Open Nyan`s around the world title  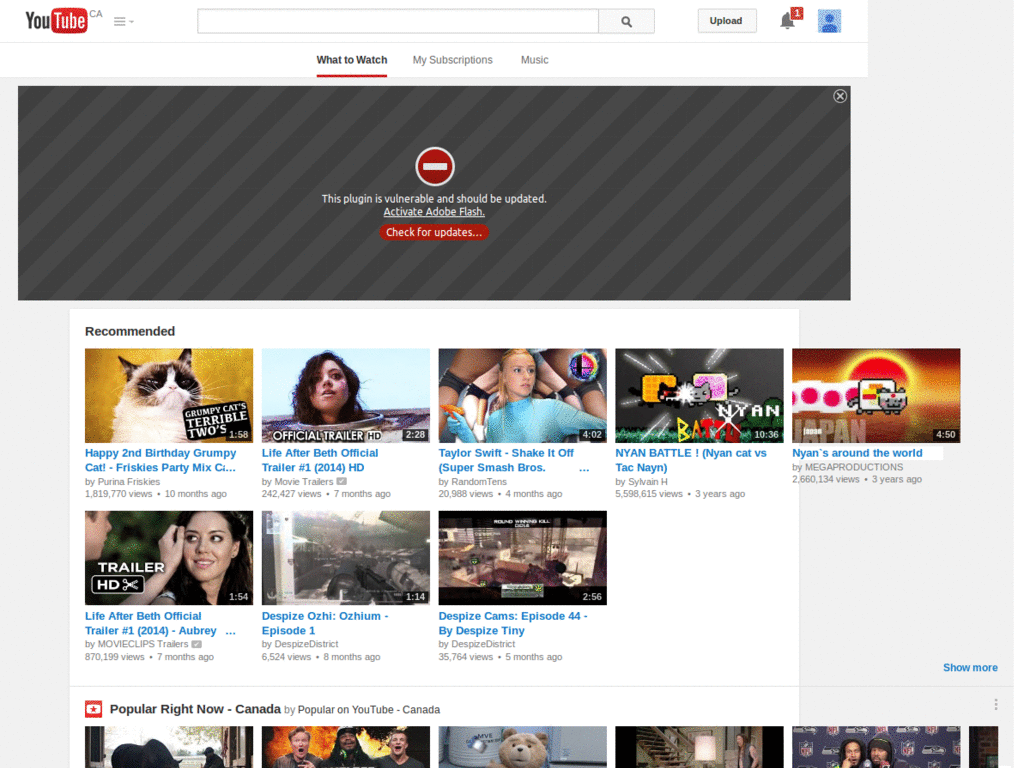857,453
